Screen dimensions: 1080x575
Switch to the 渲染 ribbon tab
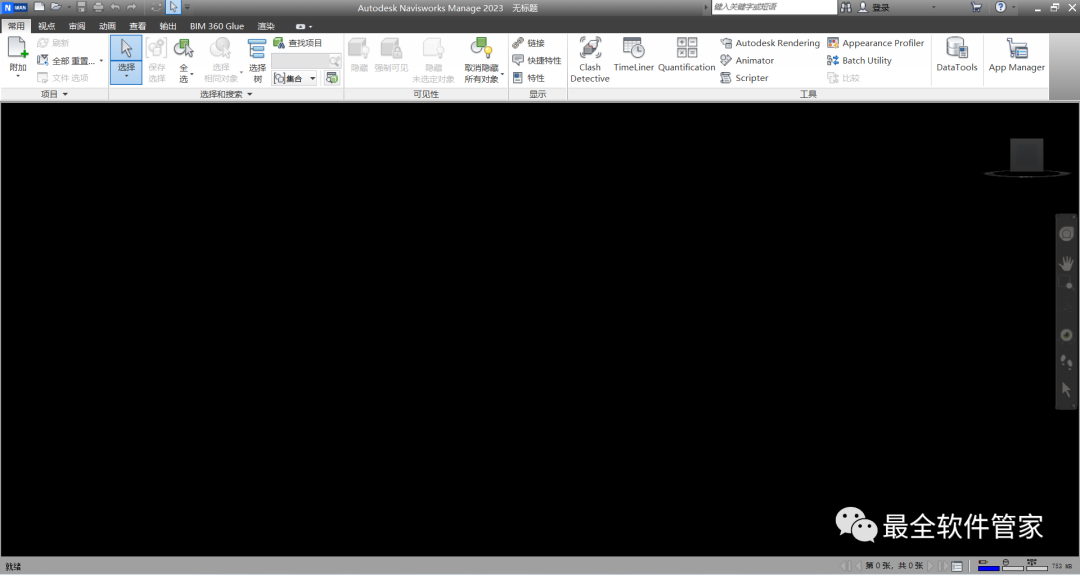point(266,26)
